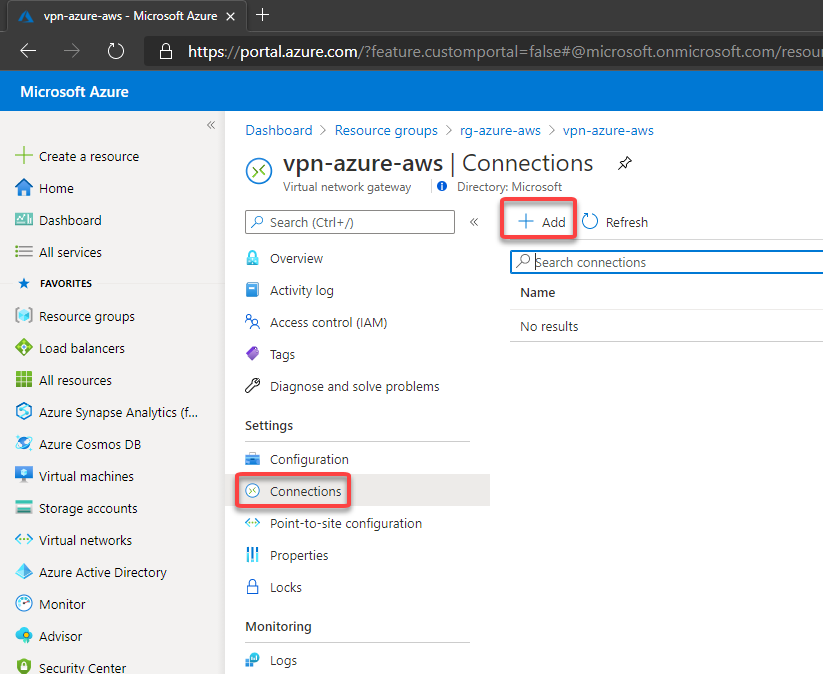Click the Diagnose and solve problems wrench icon
This screenshot has width=823, height=674.
252,386
